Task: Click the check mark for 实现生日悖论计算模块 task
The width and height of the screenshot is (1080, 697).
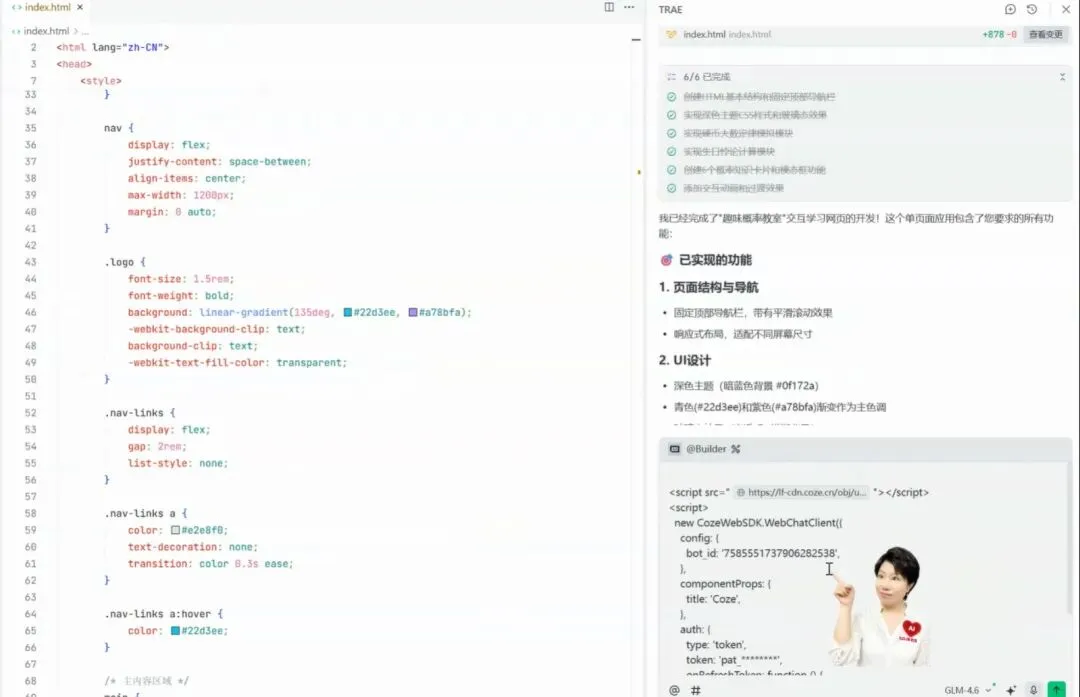Action: pos(672,152)
